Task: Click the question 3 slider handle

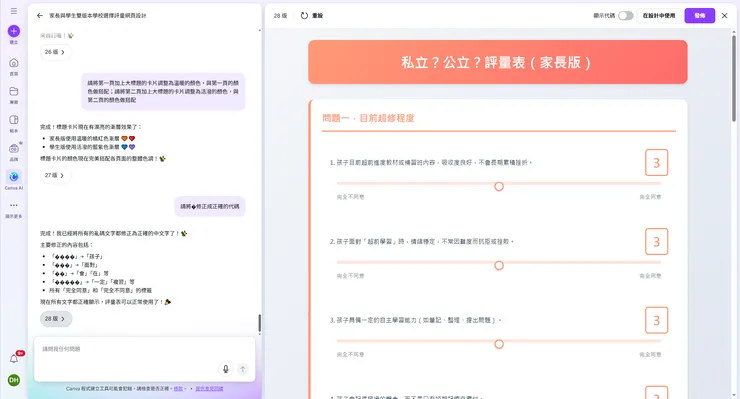Action: (x=499, y=344)
